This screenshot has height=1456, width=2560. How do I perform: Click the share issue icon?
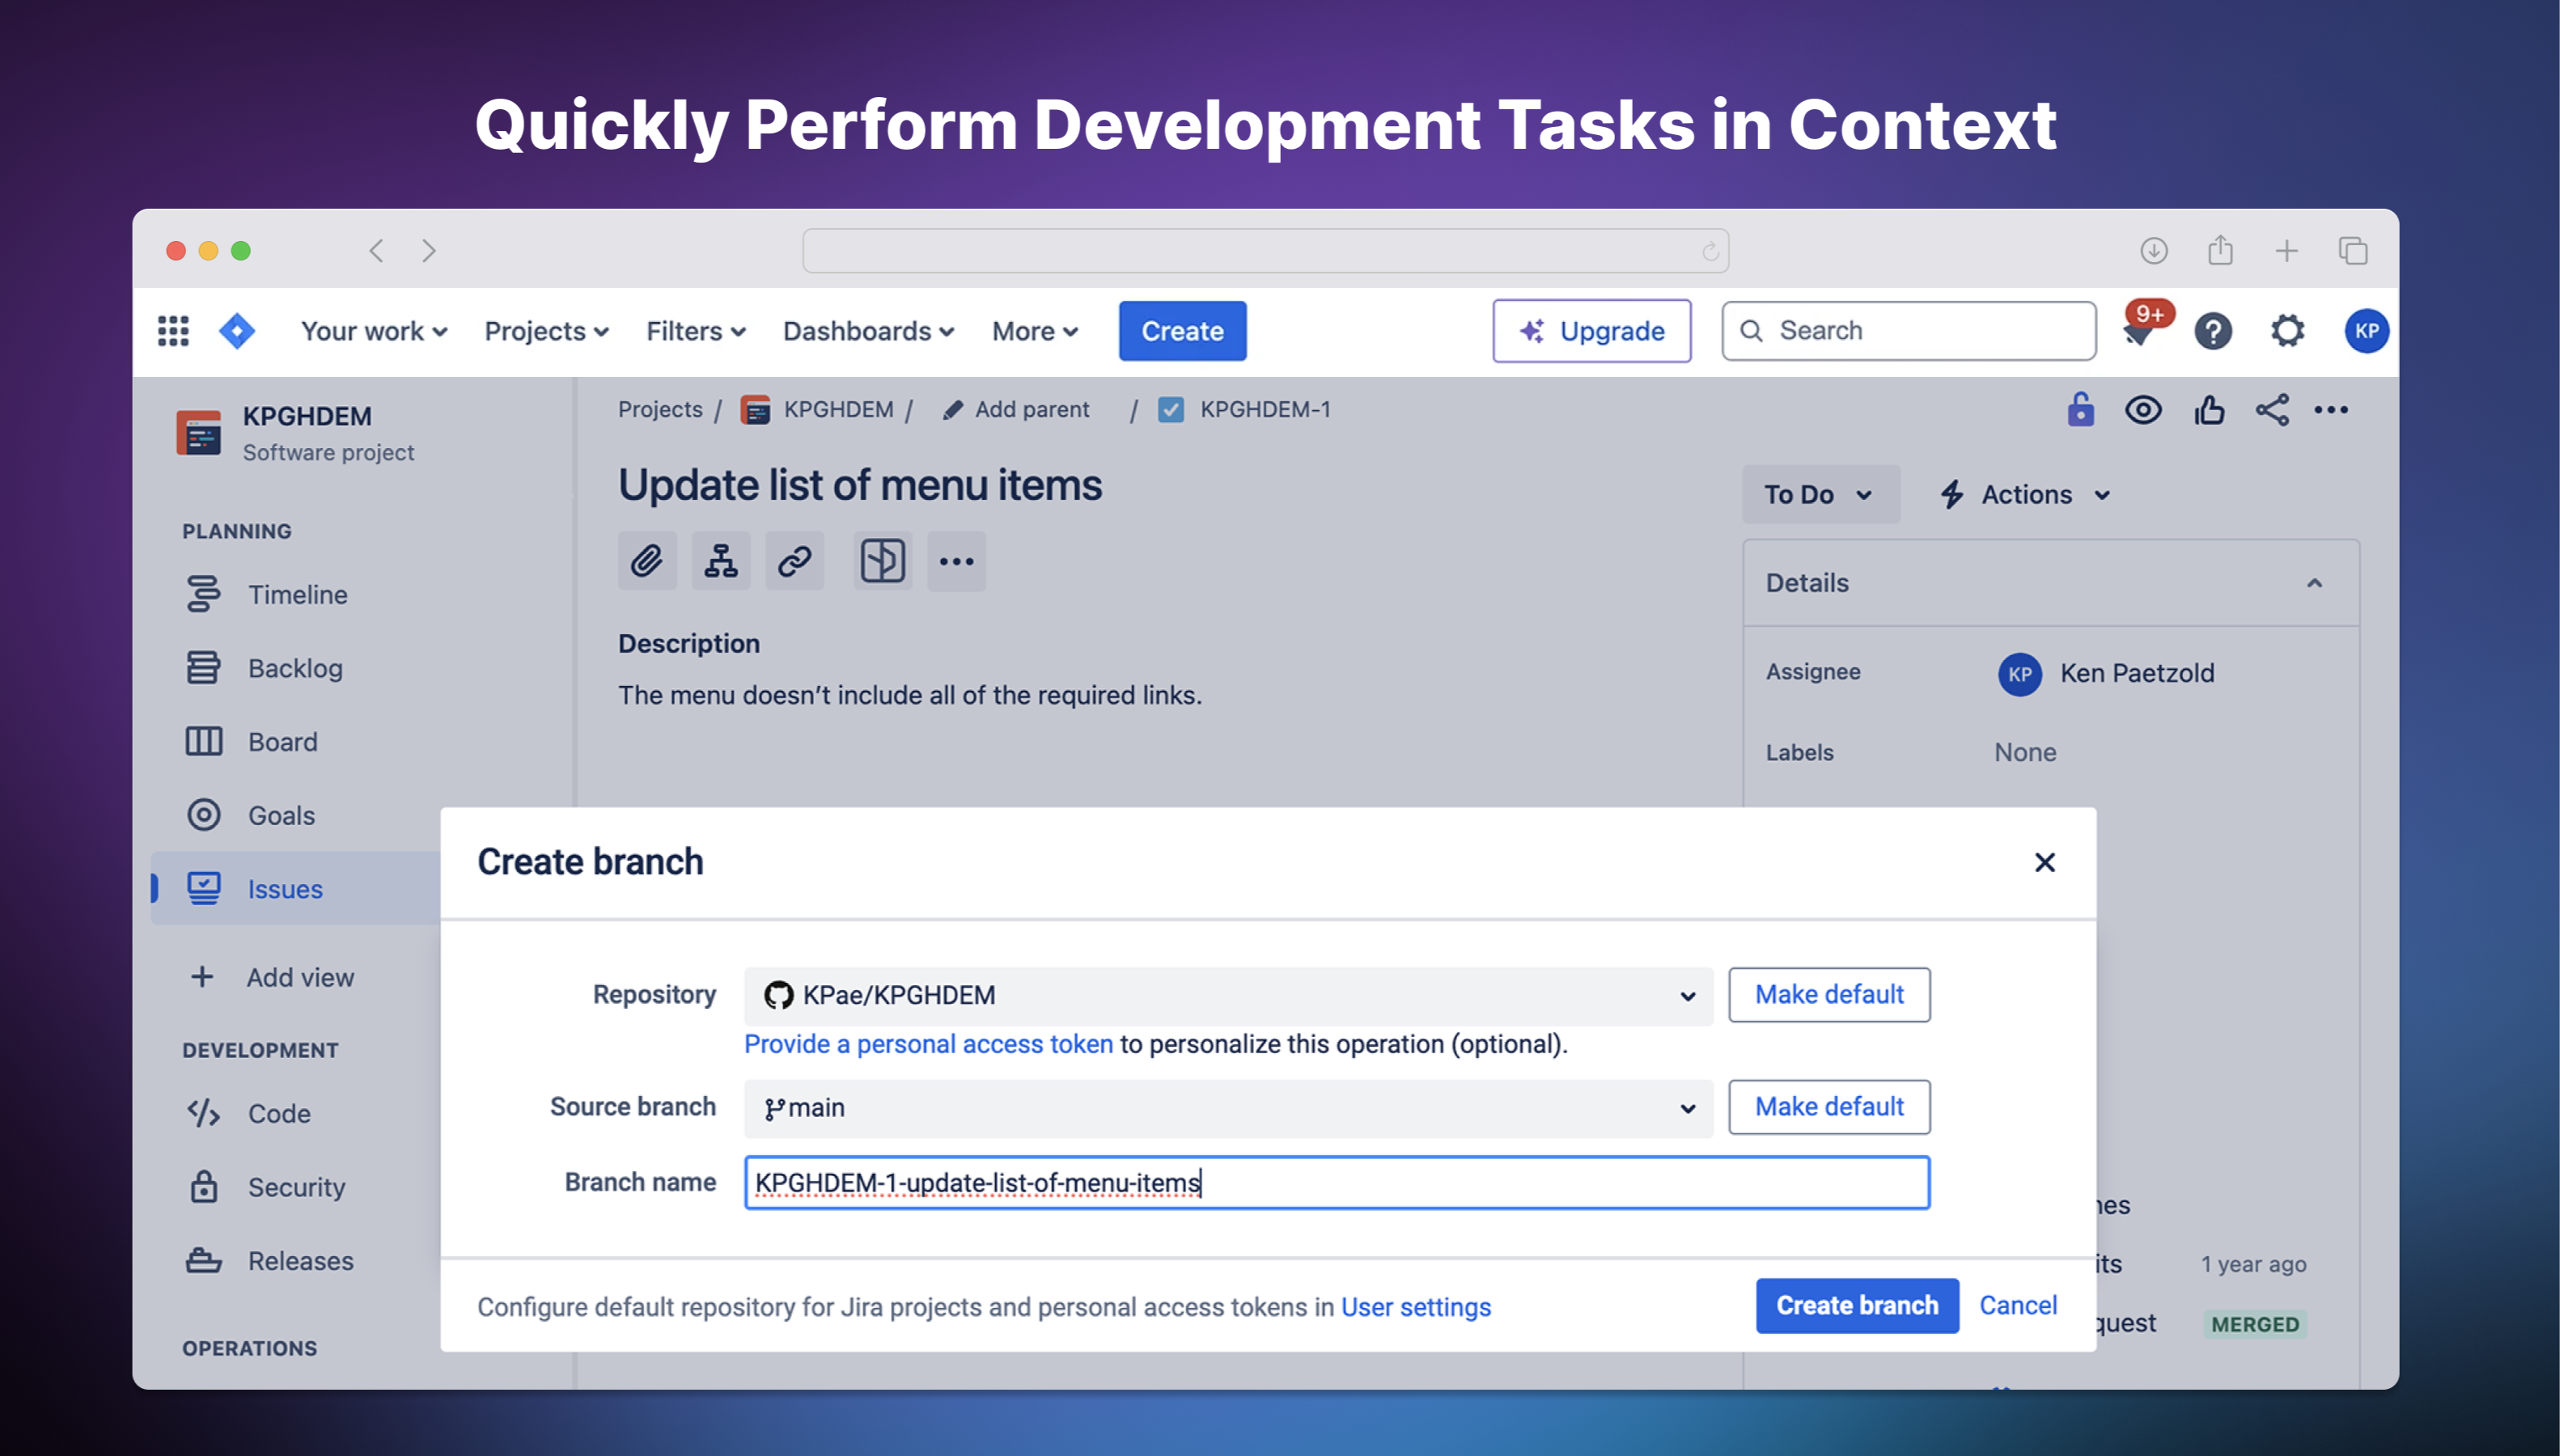[x=2272, y=410]
